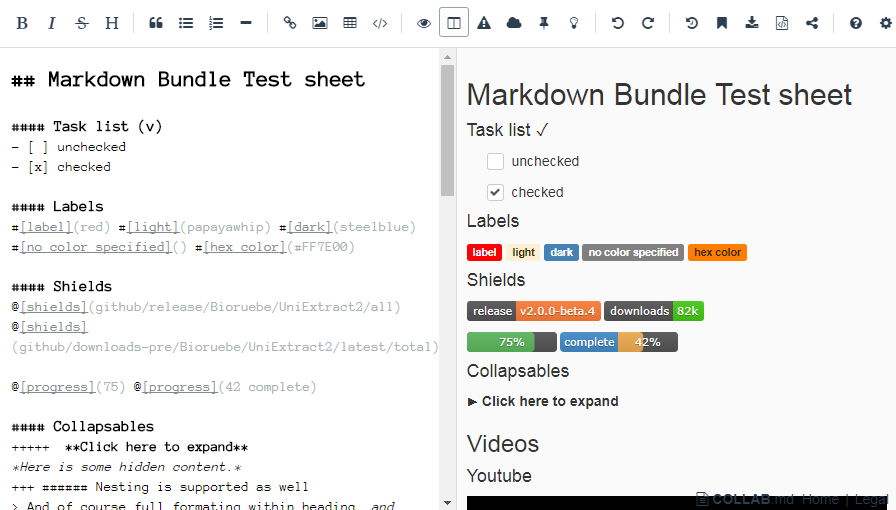
Task: Download the document with the download icon
Action: 752,23
